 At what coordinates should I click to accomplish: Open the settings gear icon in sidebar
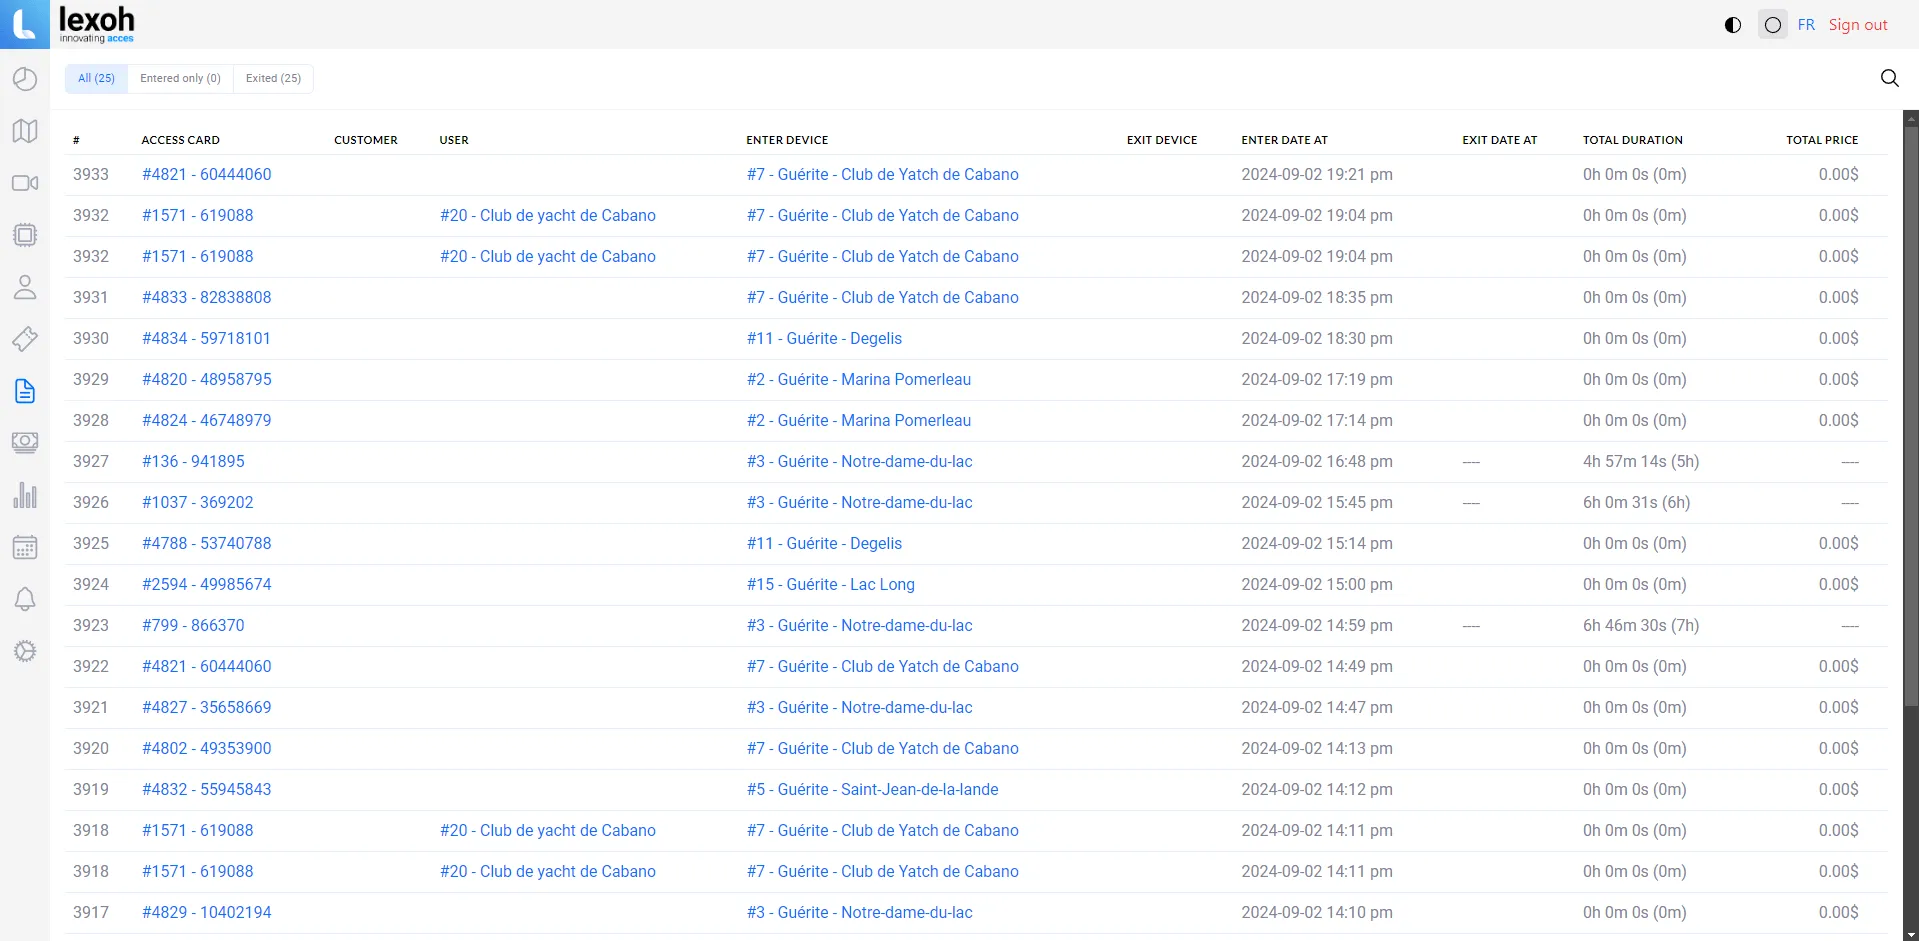[25, 651]
